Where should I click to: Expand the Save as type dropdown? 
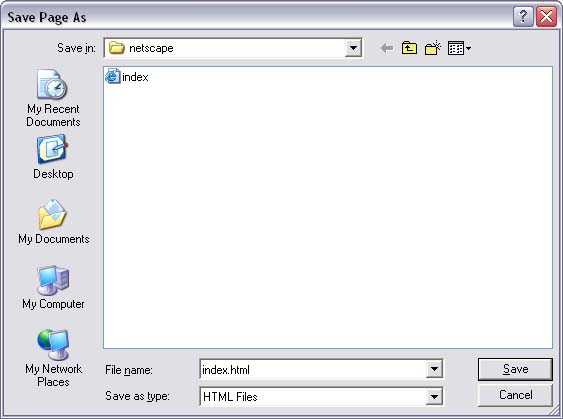(434, 396)
